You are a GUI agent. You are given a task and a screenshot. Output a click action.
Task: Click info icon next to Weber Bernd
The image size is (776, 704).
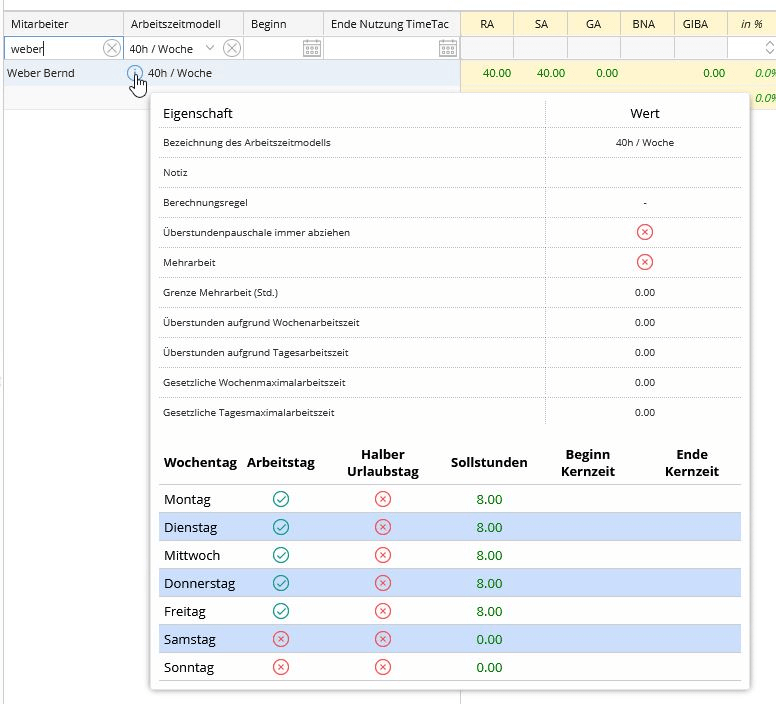pos(135,73)
